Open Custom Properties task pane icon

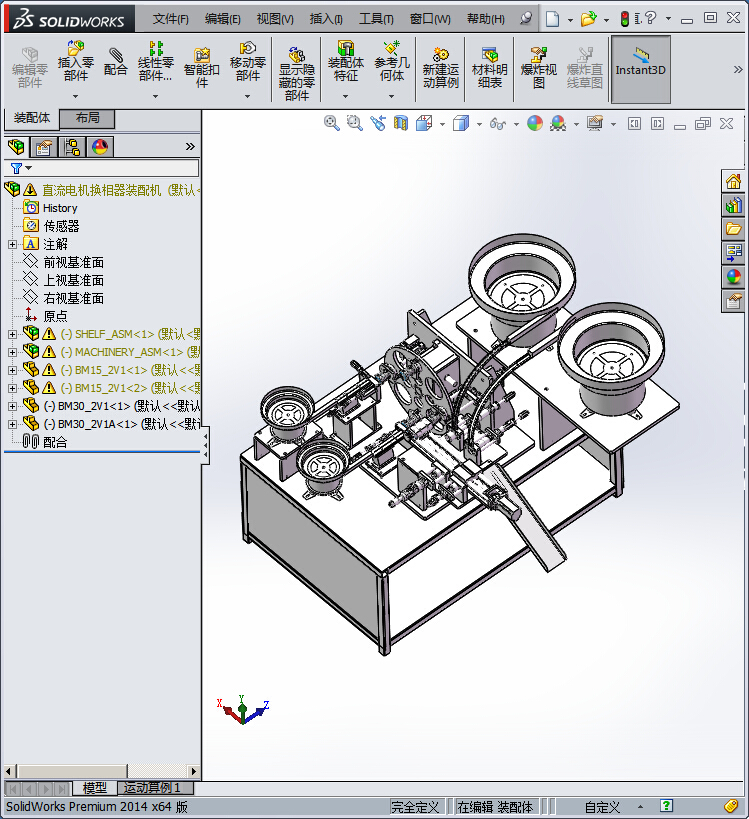pyautogui.click(x=733, y=301)
